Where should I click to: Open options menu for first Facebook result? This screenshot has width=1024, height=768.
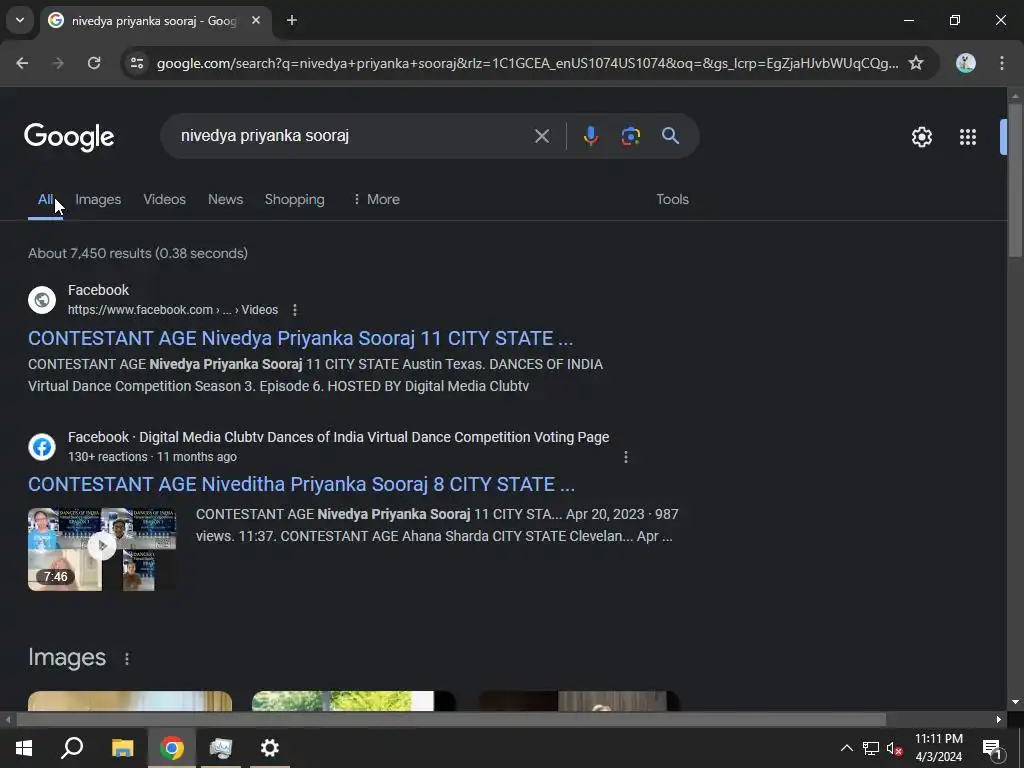(295, 310)
